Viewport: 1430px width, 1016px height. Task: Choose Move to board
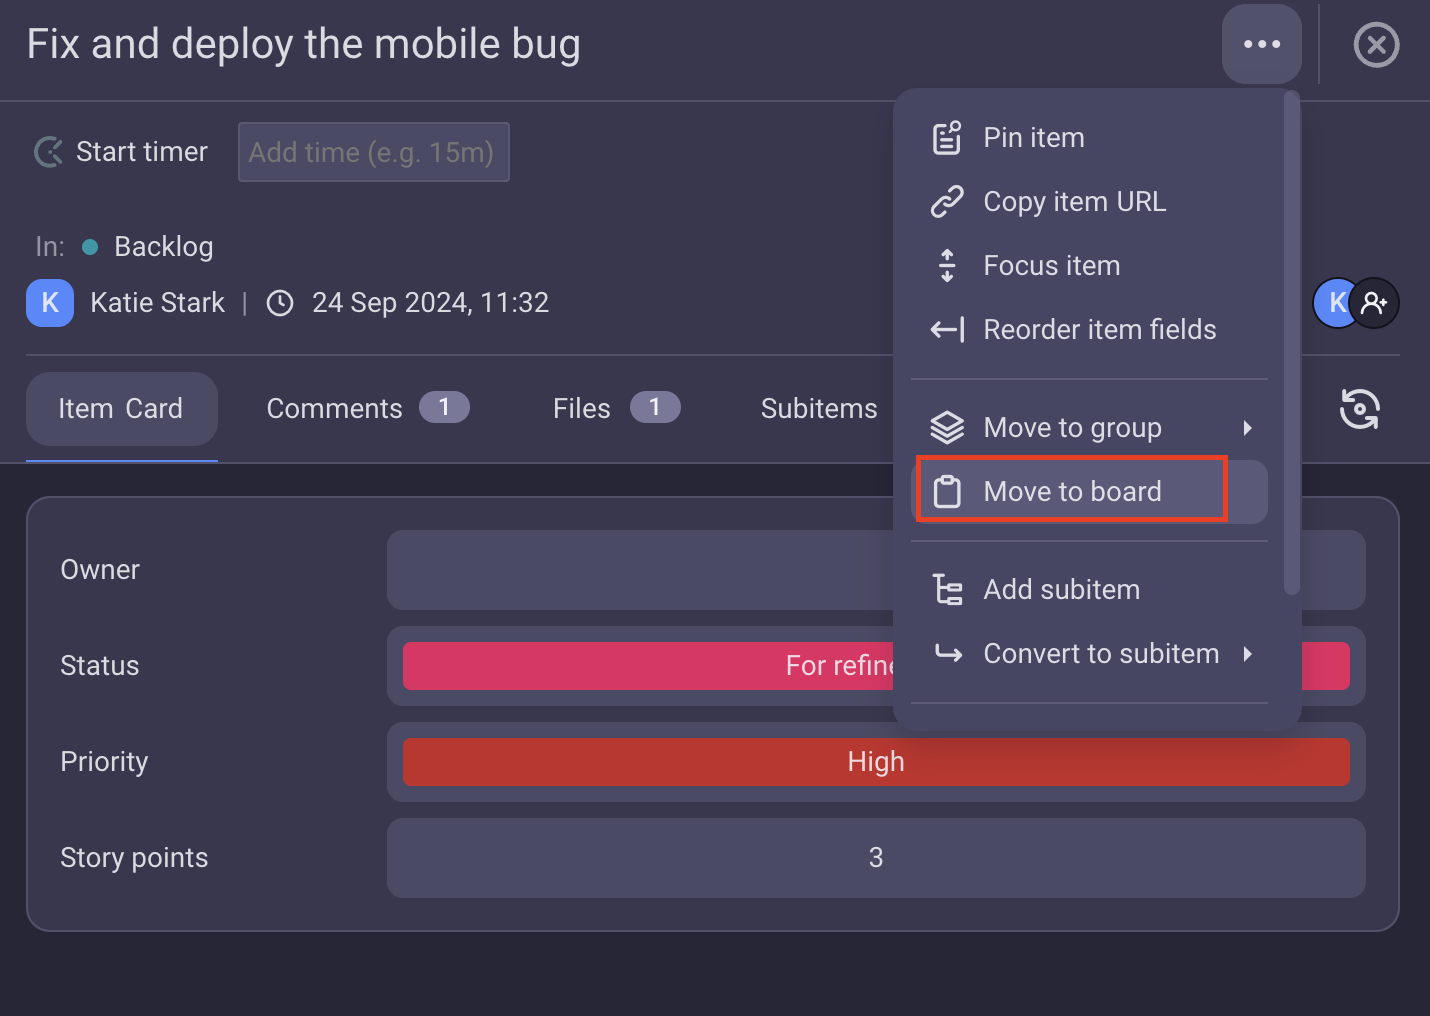tap(1072, 492)
